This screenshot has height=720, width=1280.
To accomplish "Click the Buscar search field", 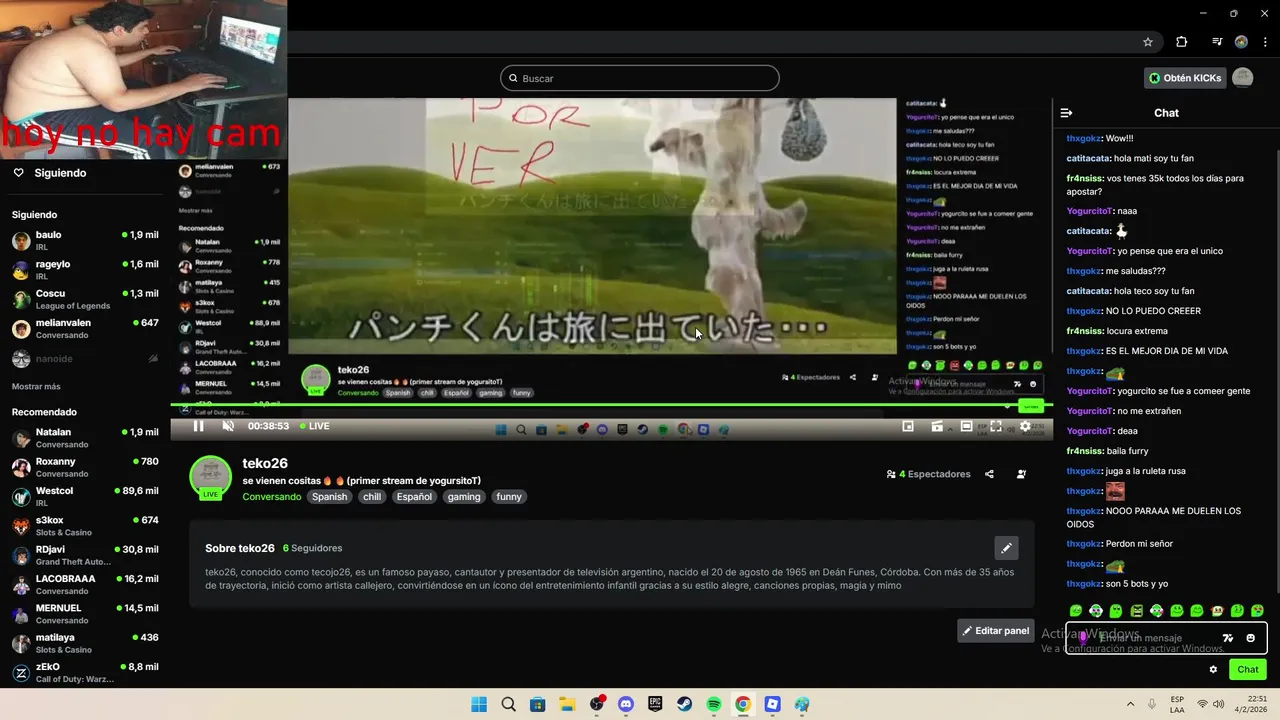I will point(640,78).
